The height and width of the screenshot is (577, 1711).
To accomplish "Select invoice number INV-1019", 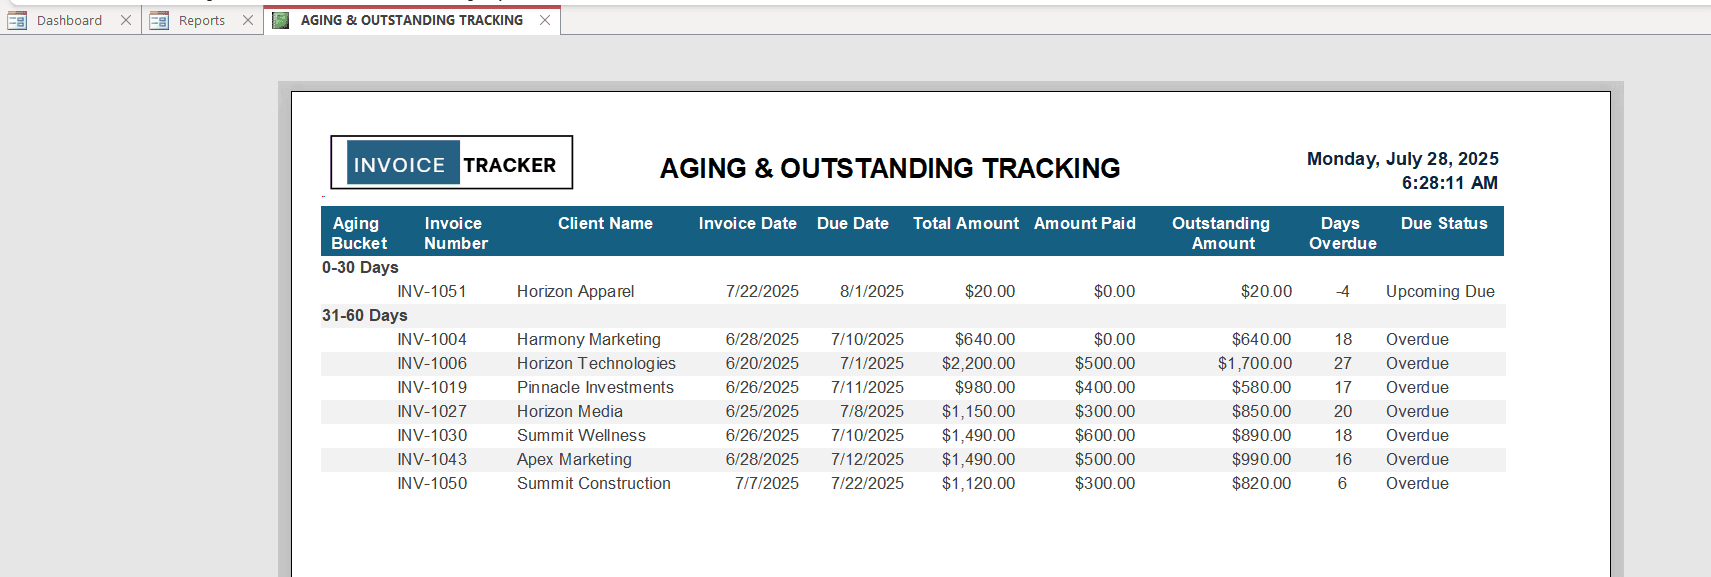I will 431,387.
